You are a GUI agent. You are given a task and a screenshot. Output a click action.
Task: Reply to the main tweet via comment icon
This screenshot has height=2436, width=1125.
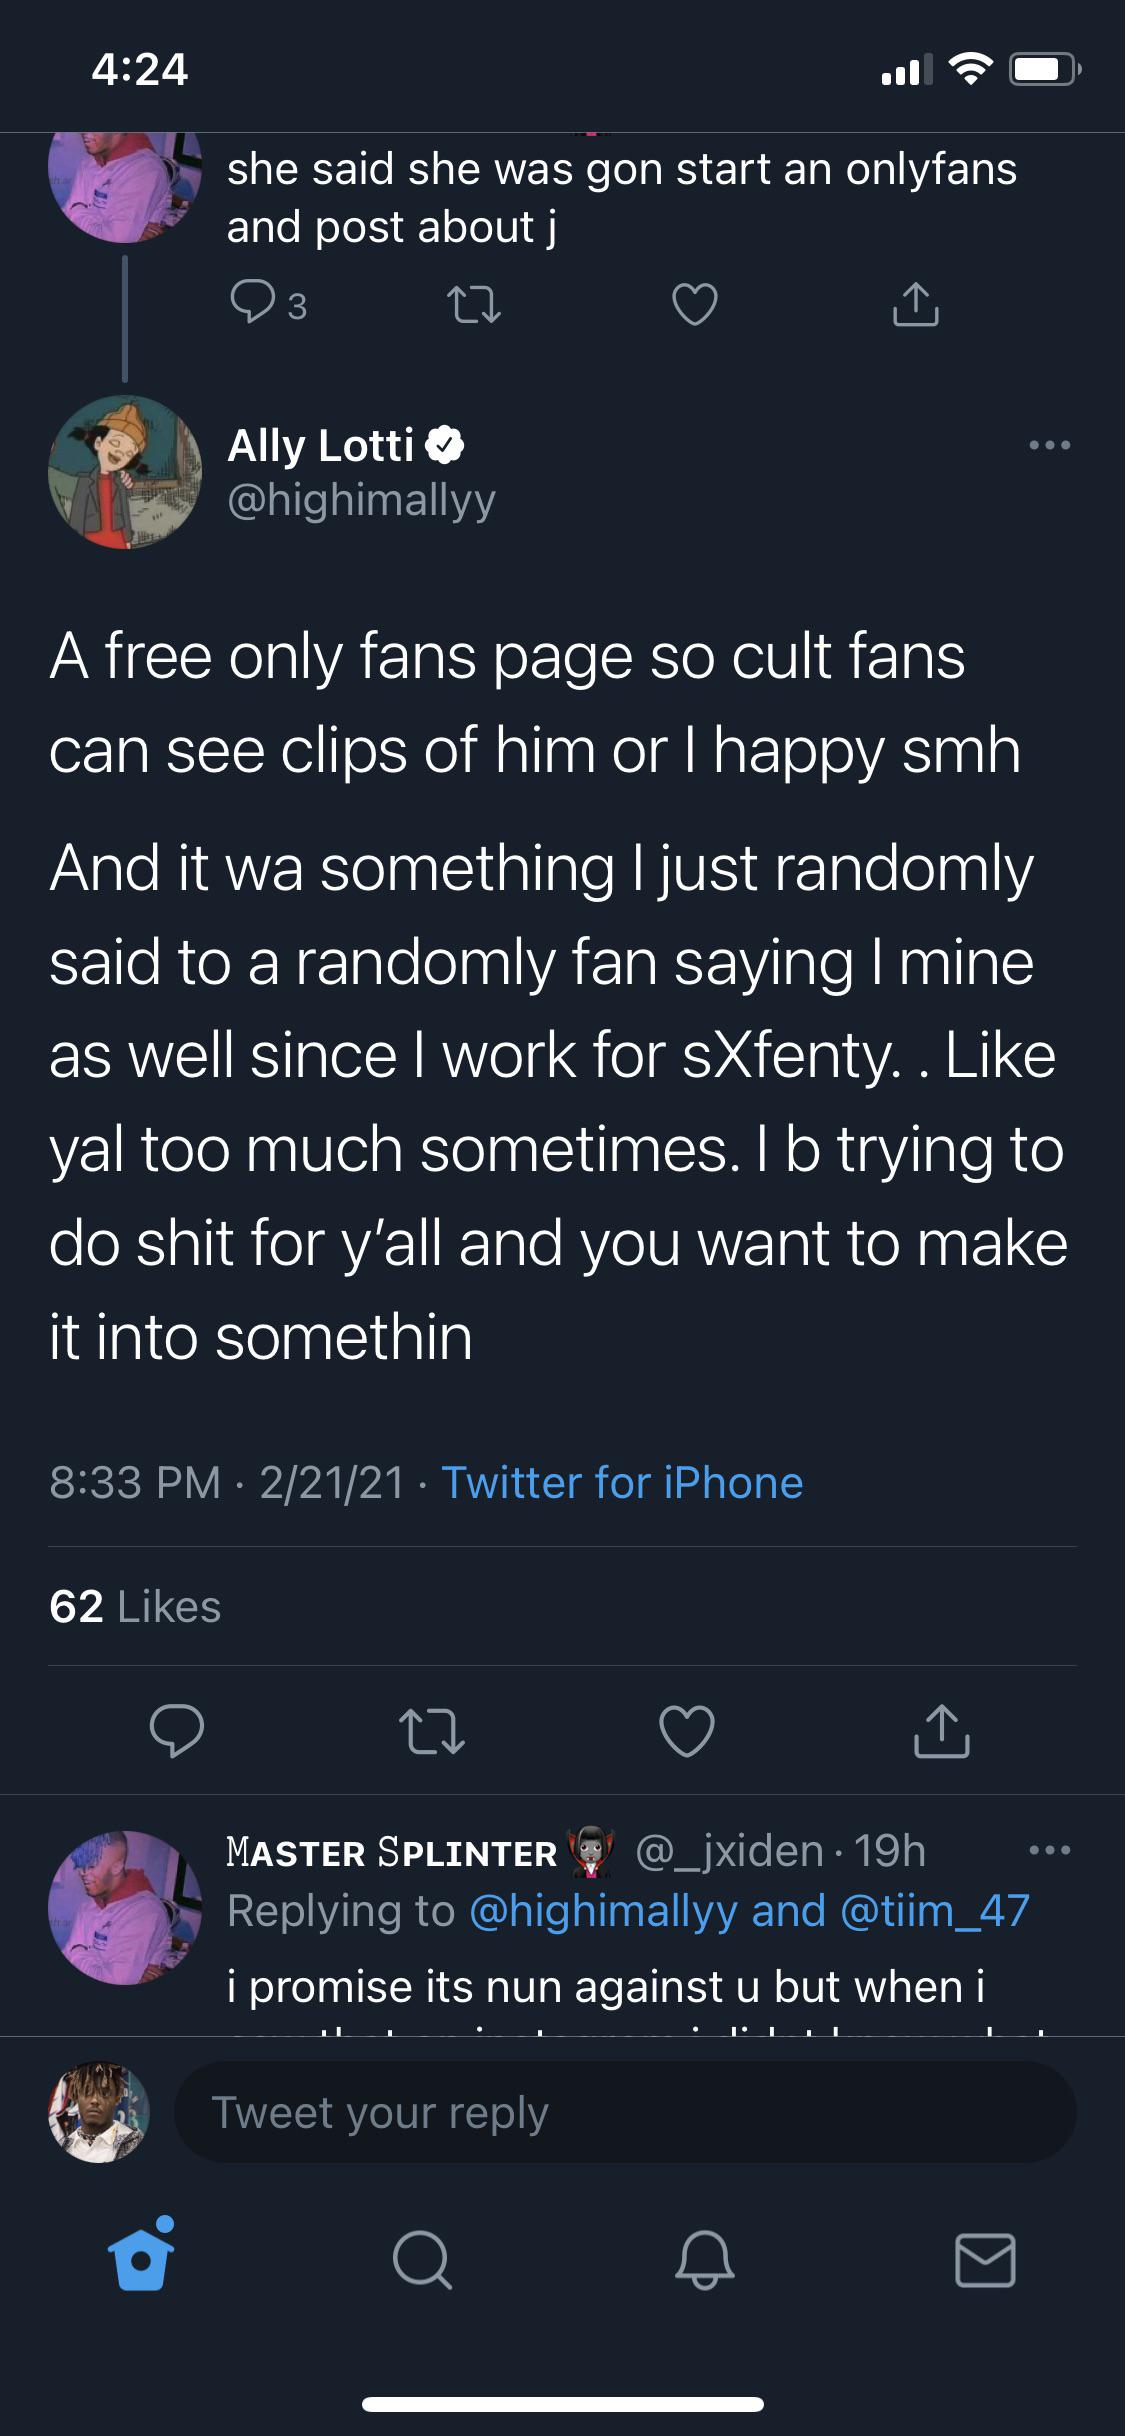177,1730
